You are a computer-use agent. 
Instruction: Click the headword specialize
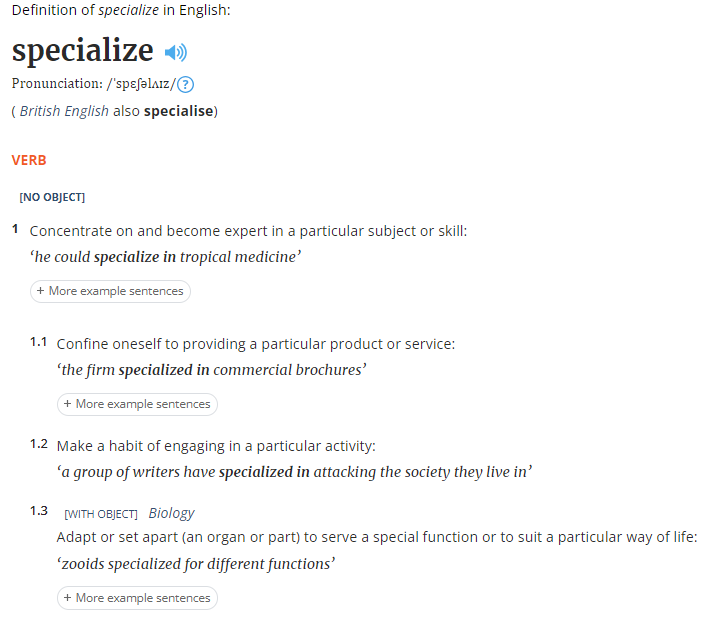coord(82,50)
